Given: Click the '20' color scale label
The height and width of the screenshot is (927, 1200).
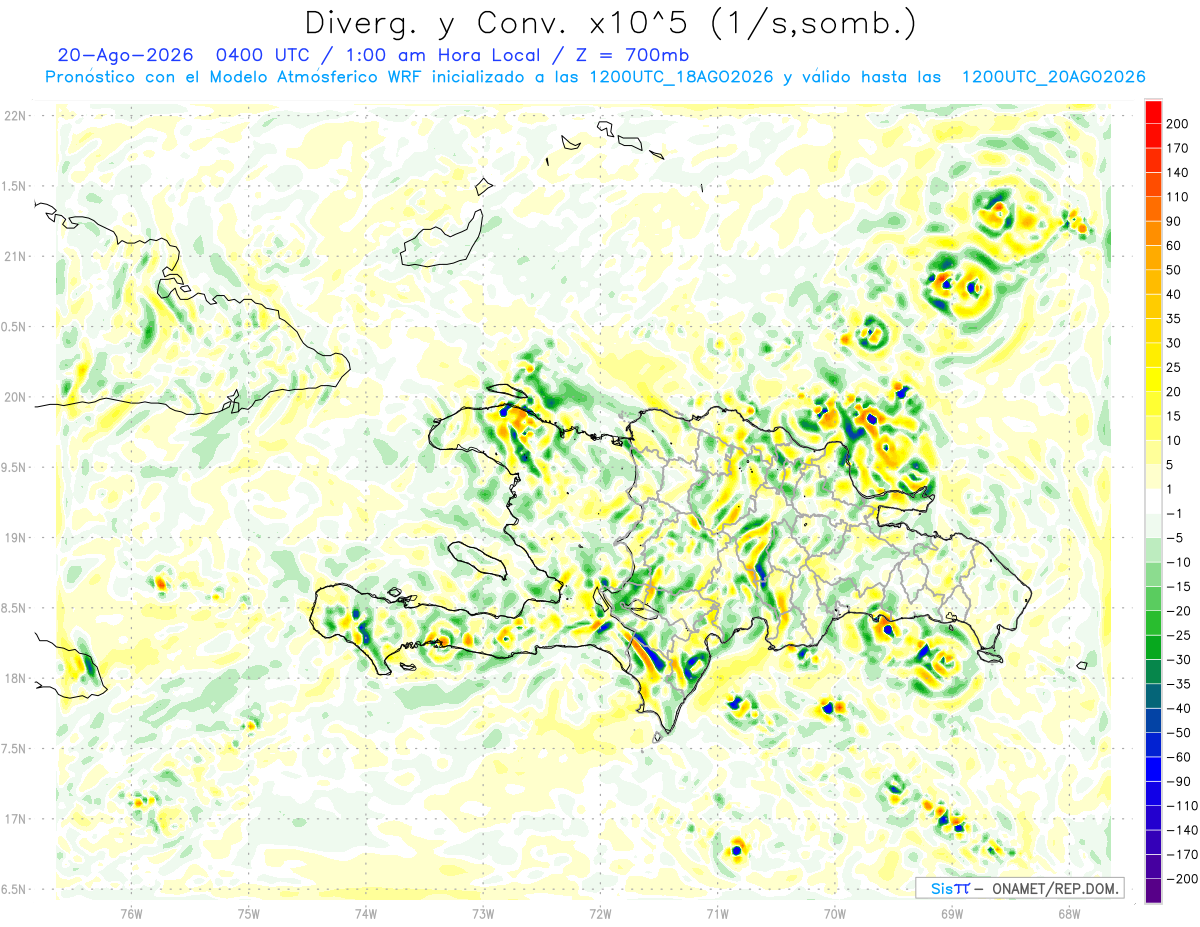Looking at the screenshot, I should [1174, 392].
